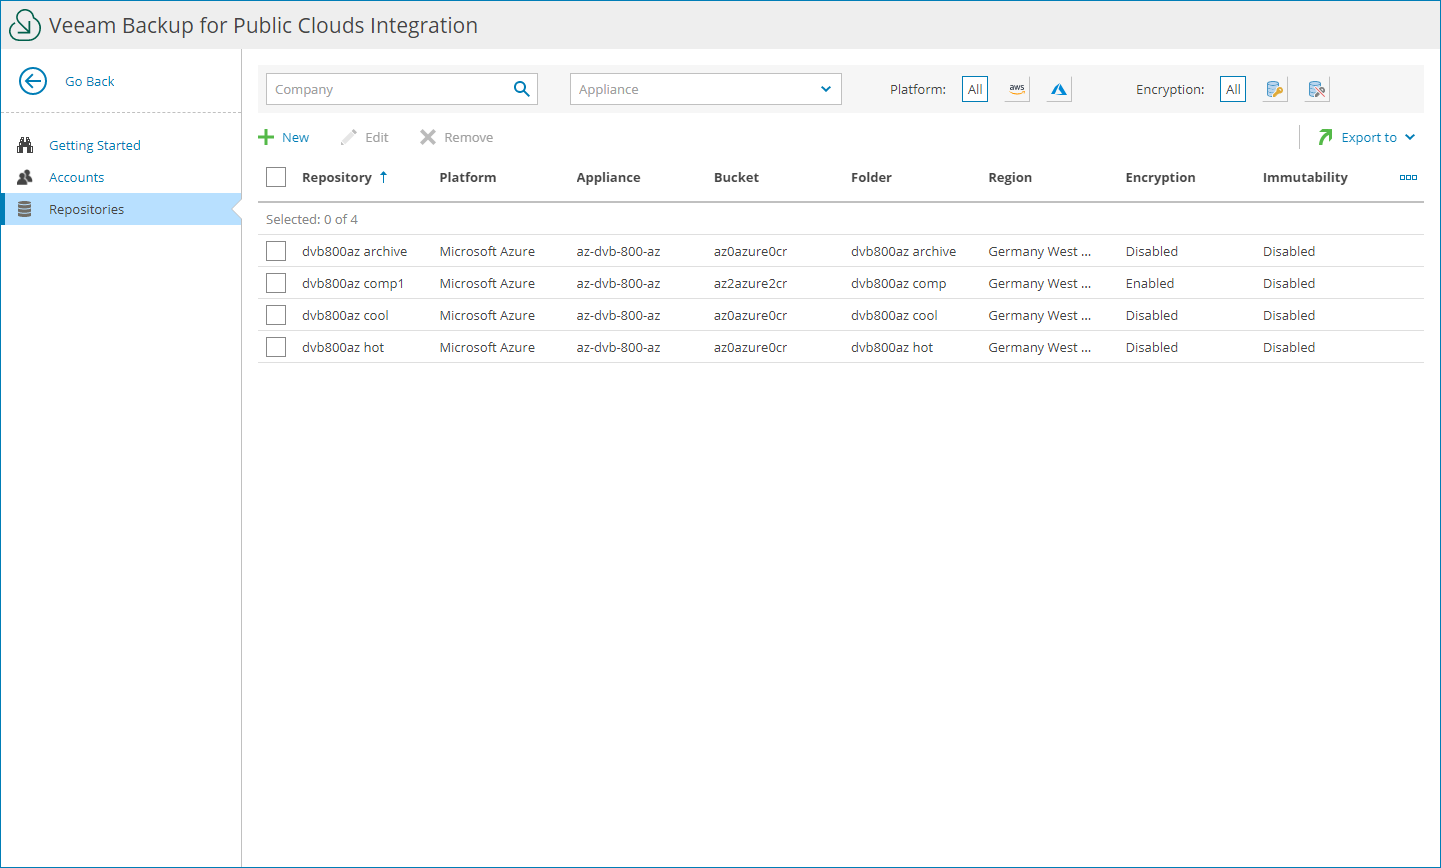The image size is (1441, 868).
Task: Open the column selection menu
Action: (1408, 177)
